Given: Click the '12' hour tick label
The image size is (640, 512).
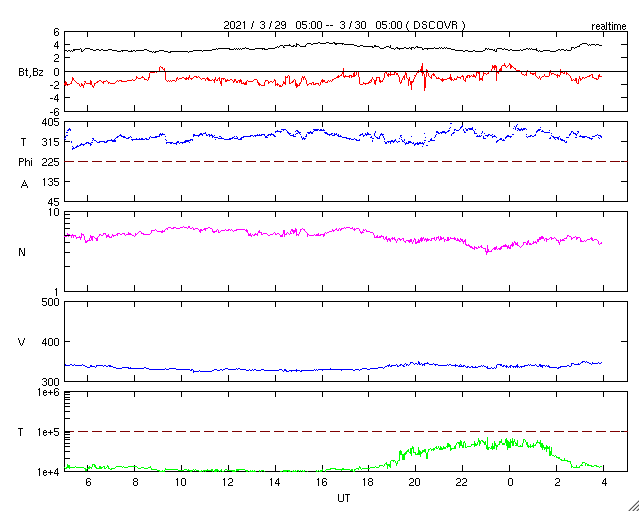Looking at the screenshot, I should click(228, 483).
